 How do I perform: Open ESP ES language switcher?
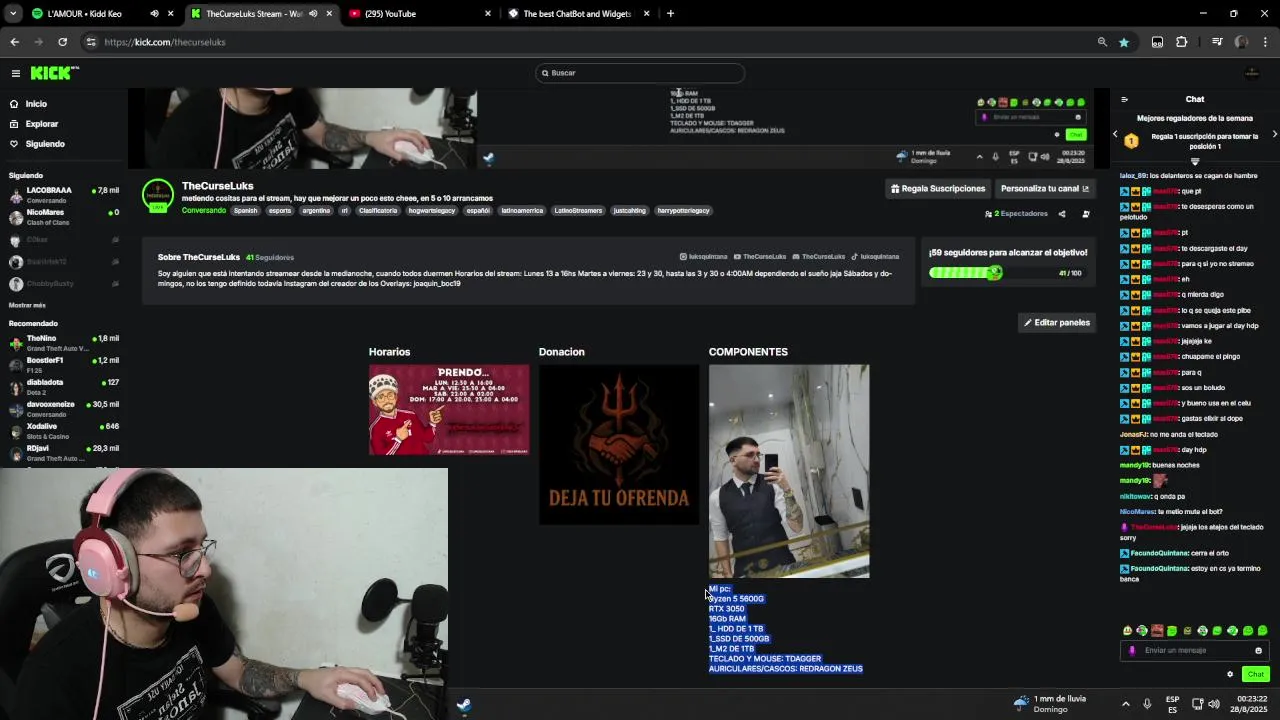point(1173,704)
